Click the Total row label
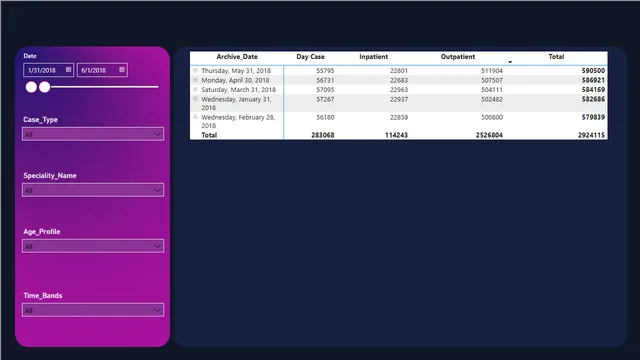Viewport: 640px width, 360px height. (x=209, y=135)
